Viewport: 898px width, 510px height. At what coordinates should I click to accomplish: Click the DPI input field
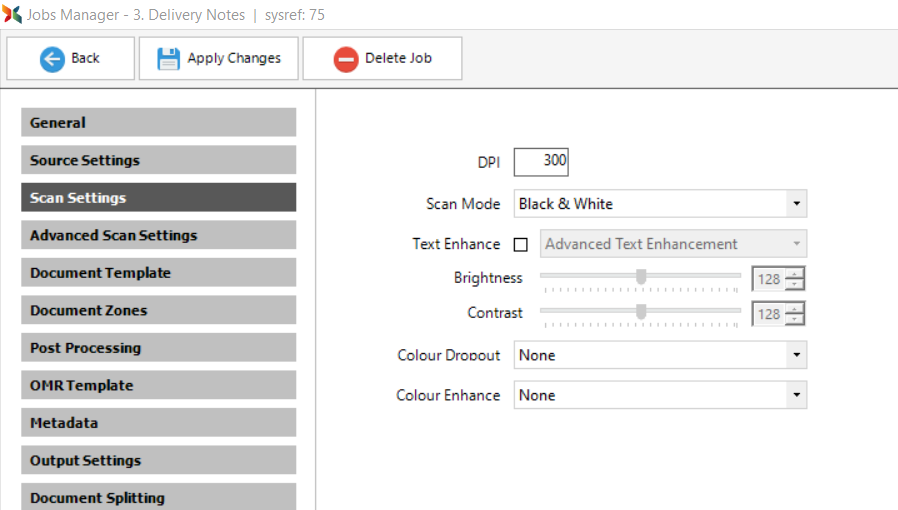tap(541, 161)
